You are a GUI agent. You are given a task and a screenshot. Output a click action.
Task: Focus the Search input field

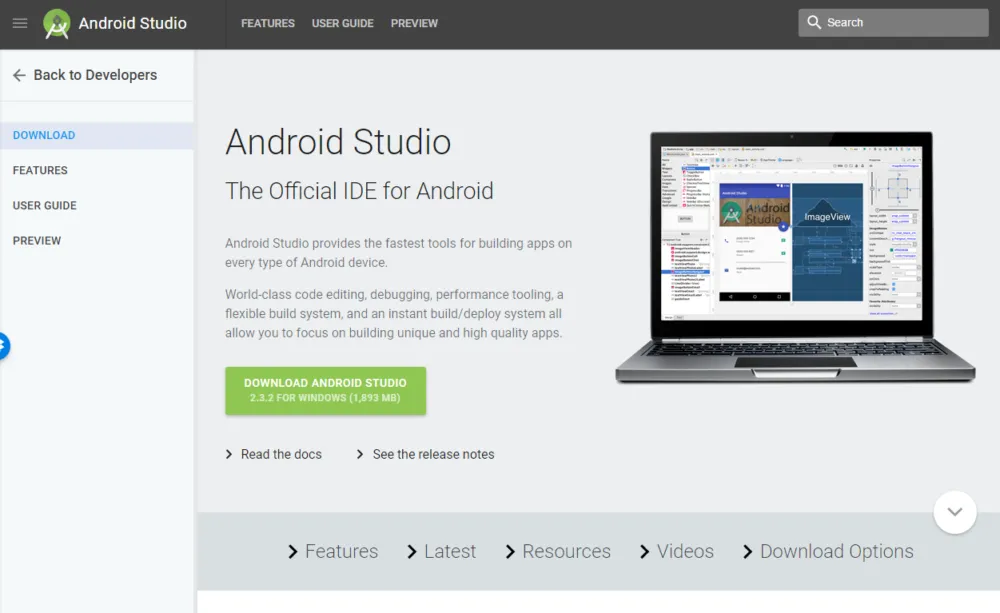click(893, 22)
